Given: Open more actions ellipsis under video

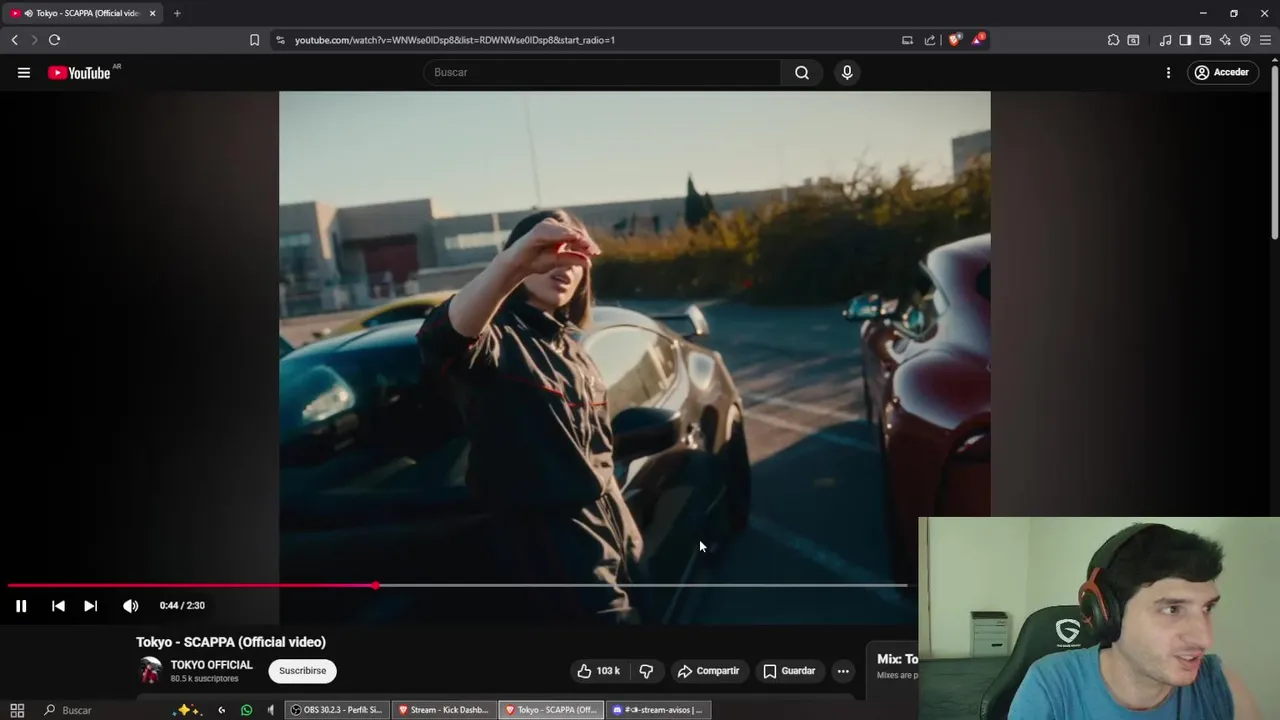Looking at the screenshot, I should pyautogui.click(x=843, y=671).
